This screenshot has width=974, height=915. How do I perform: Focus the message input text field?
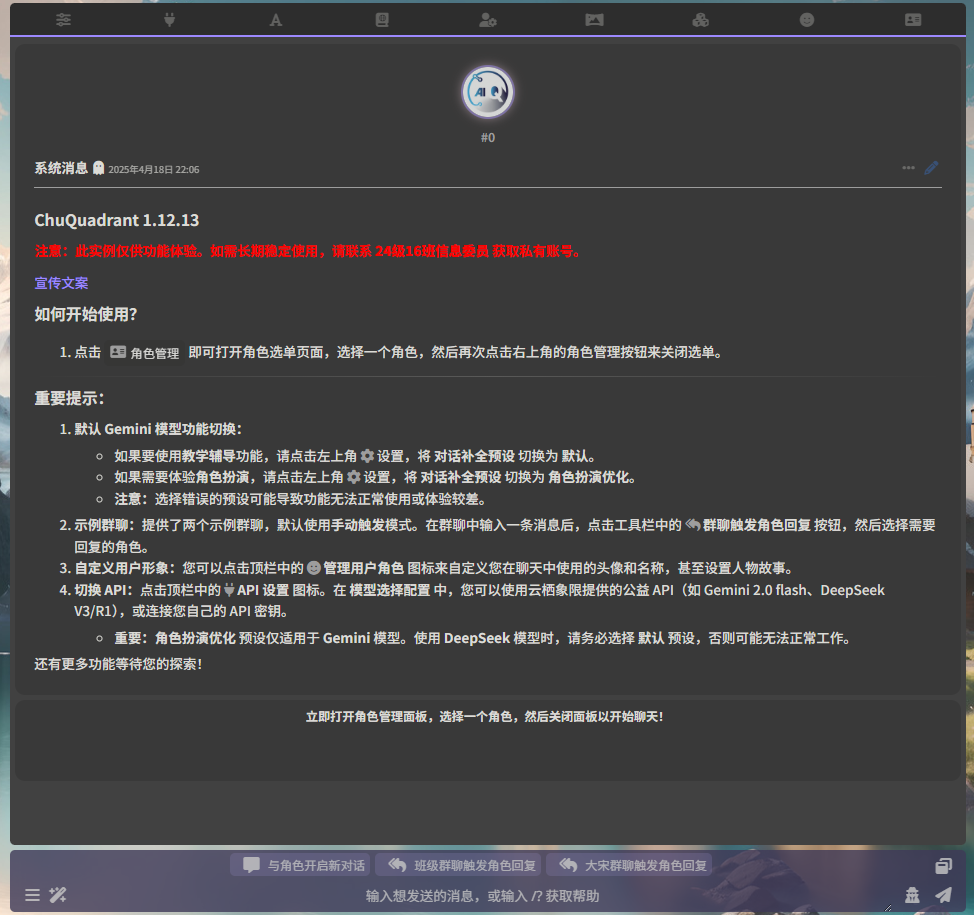click(x=480, y=896)
